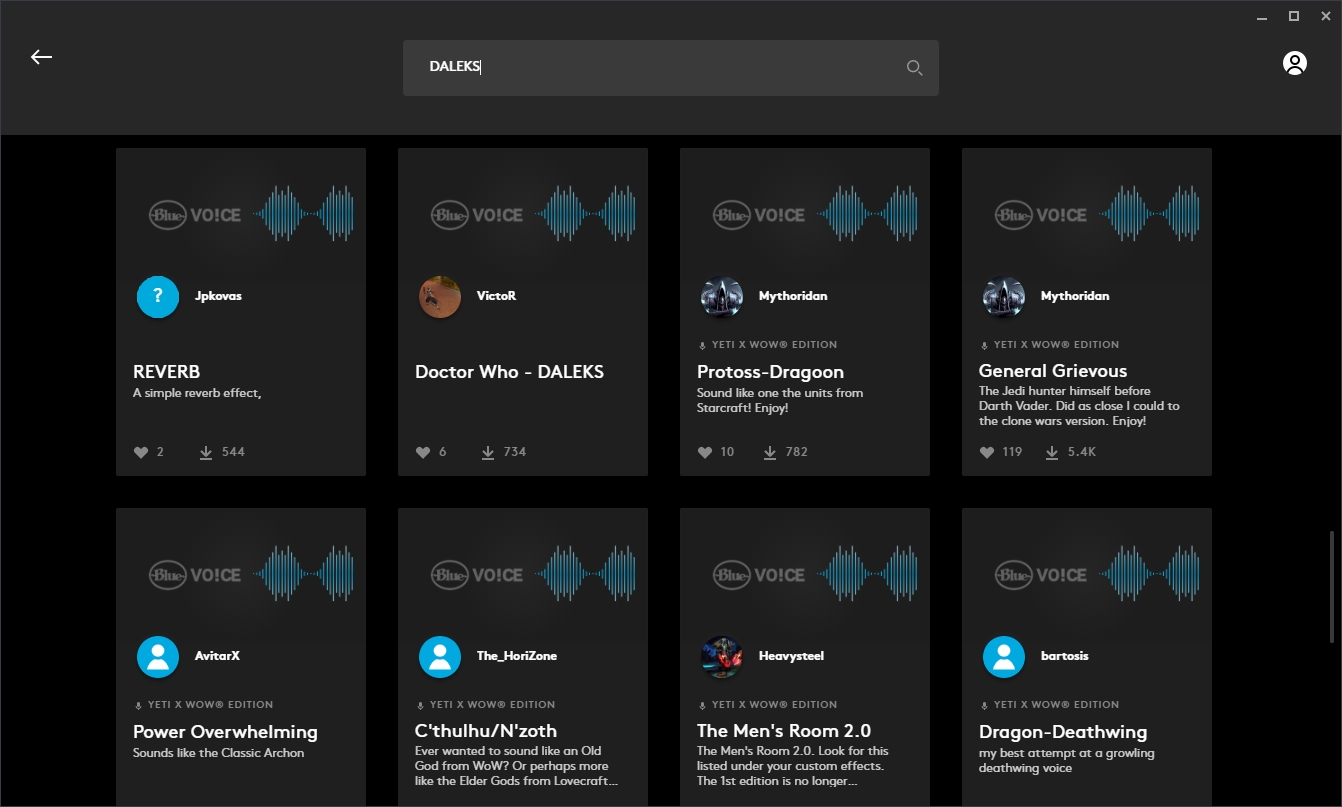Viewport: 1342px width, 807px height.
Task: Click author name Mythoridan on General Grievous card
Action: 1075,296
